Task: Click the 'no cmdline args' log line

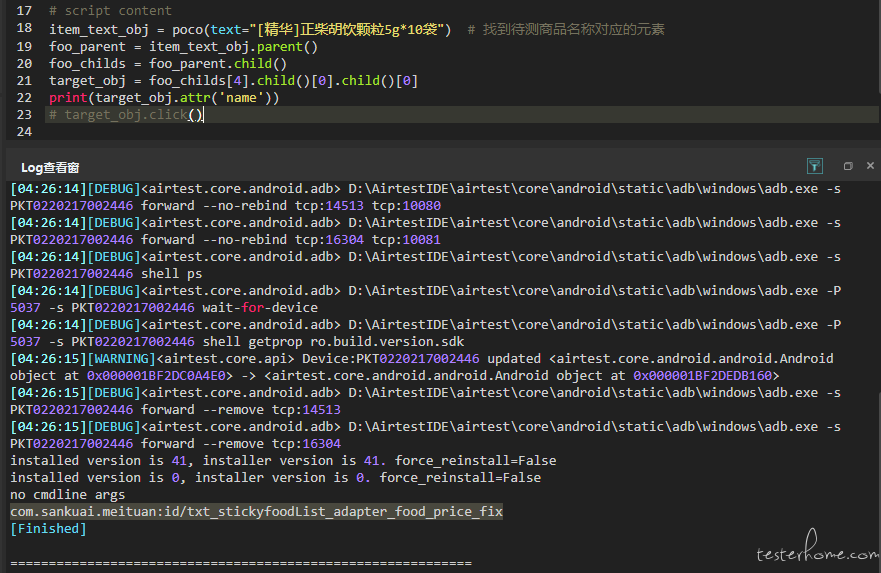Action: click(67, 495)
